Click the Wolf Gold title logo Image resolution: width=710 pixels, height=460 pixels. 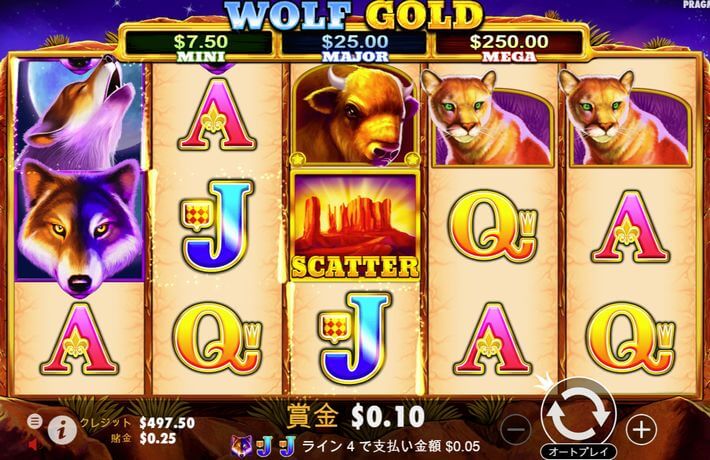[x=355, y=15]
